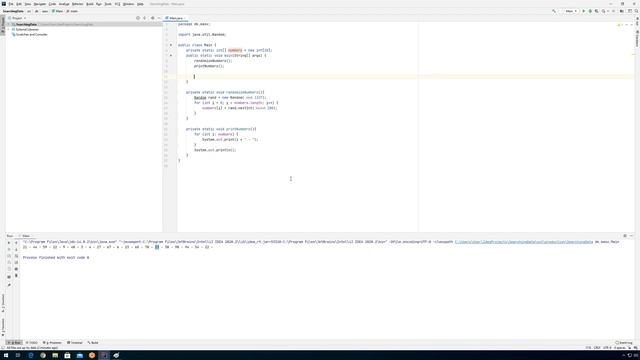Click the locate-file target icon in Project panel
Image resolution: width=640 pixels, height=360 pixels.
(138, 18)
